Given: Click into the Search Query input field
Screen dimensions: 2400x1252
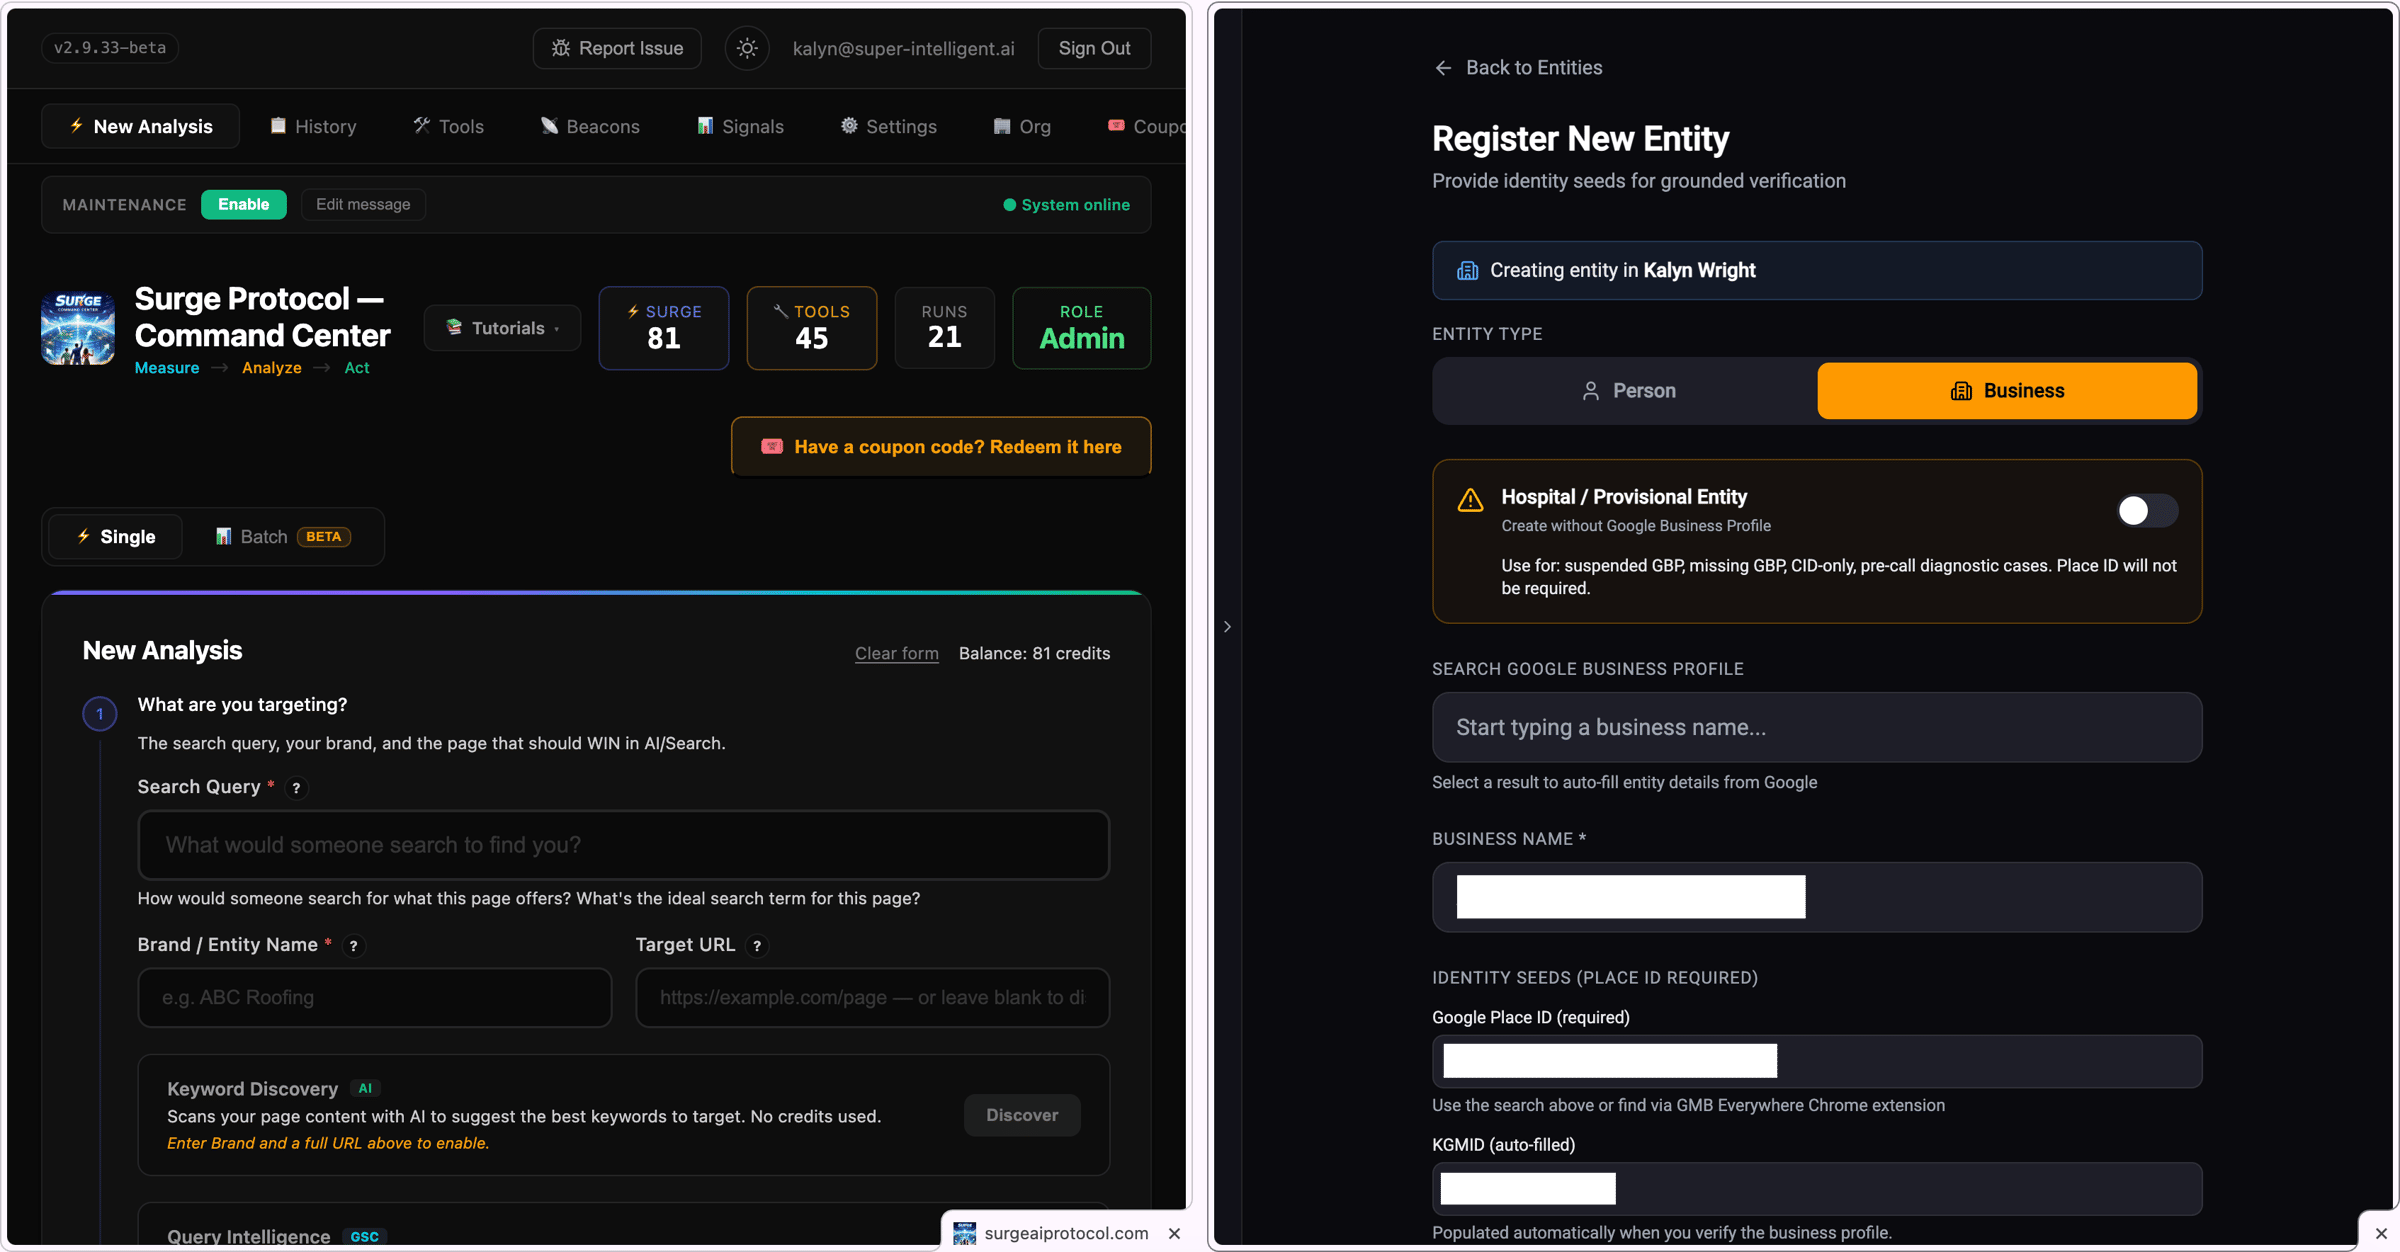Looking at the screenshot, I should pyautogui.click(x=623, y=845).
